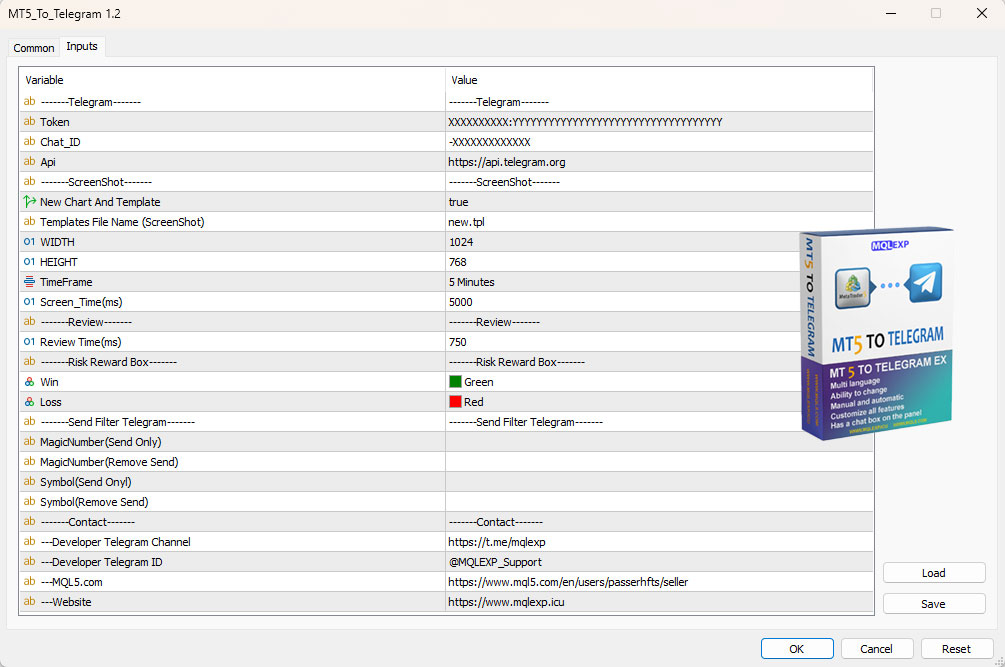Click the icon beside ---Website
1005x667 pixels.
[x=29, y=602]
